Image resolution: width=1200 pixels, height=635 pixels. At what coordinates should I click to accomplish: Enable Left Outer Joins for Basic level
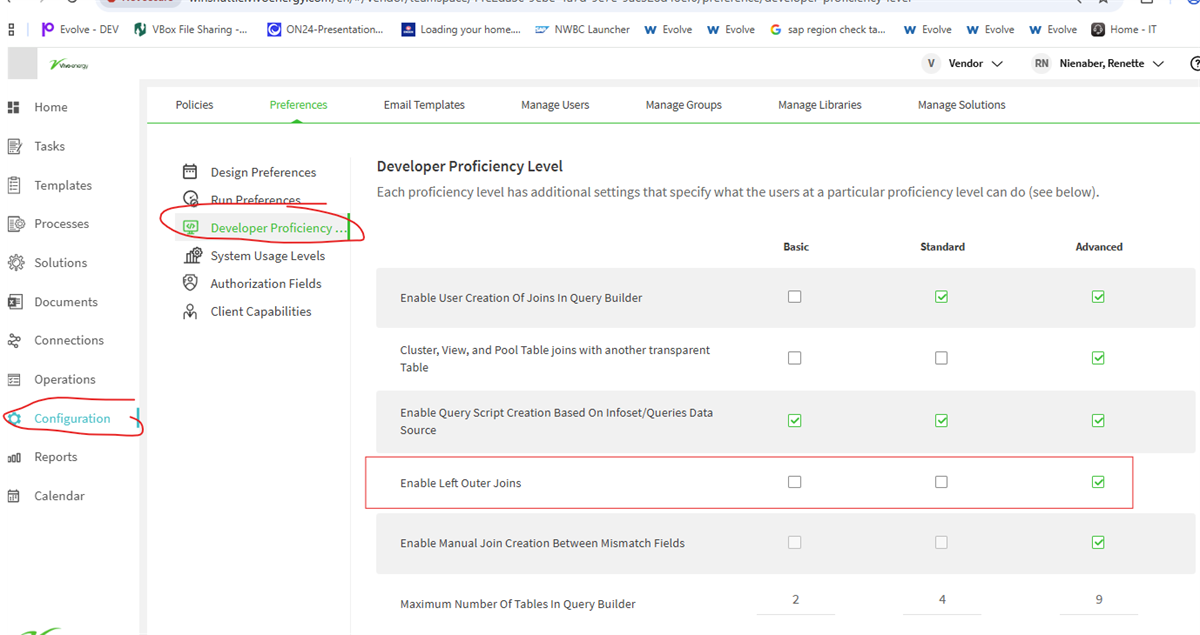coord(794,482)
